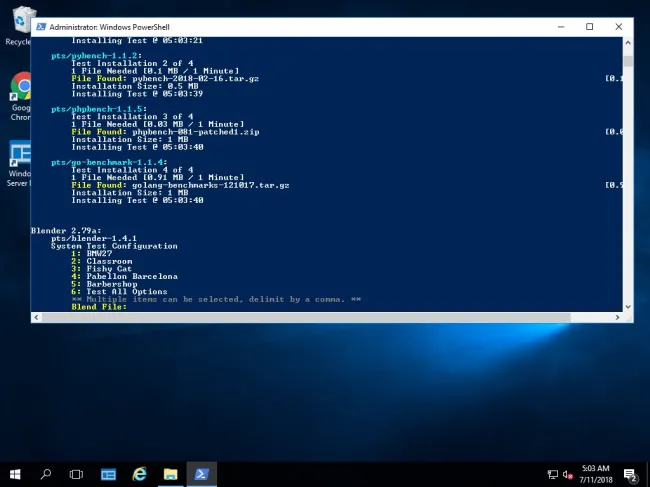Select PowerShell taskbar button

point(201,474)
